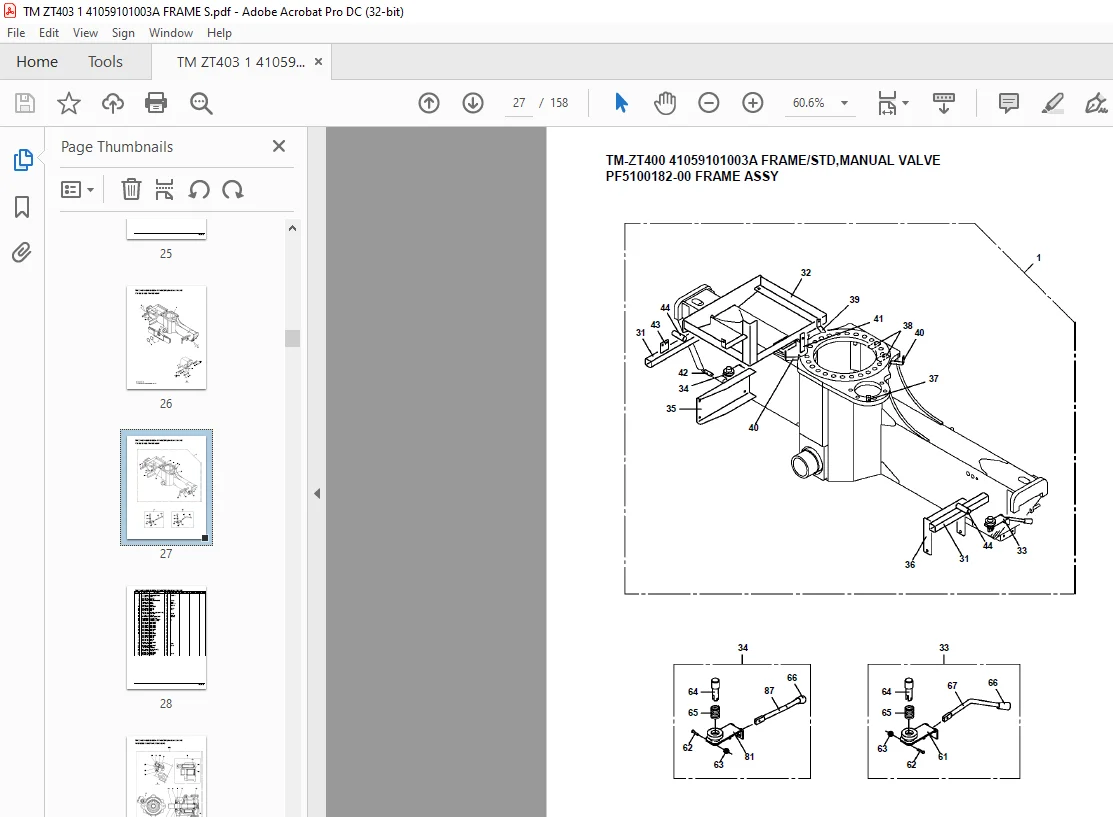The width and height of the screenshot is (1113, 817).
Task: Open the File menu
Action: click(x=16, y=33)
